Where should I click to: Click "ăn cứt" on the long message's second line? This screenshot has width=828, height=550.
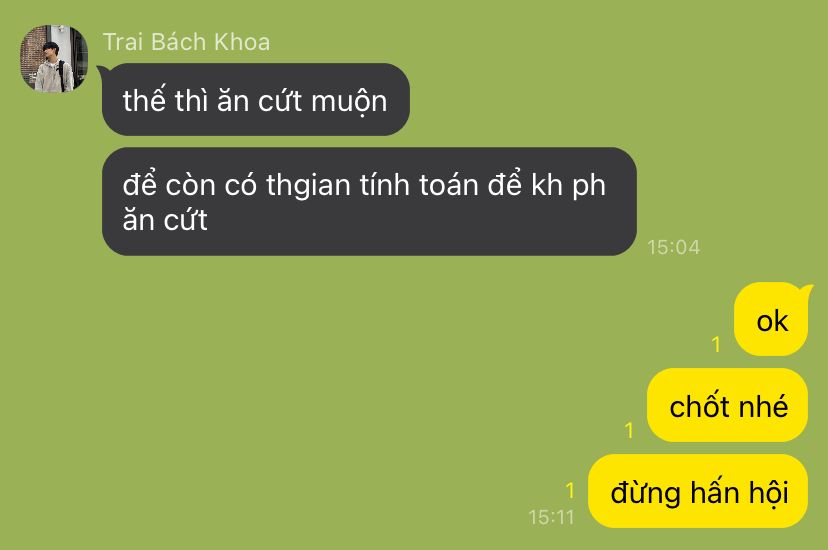point(165,220)
